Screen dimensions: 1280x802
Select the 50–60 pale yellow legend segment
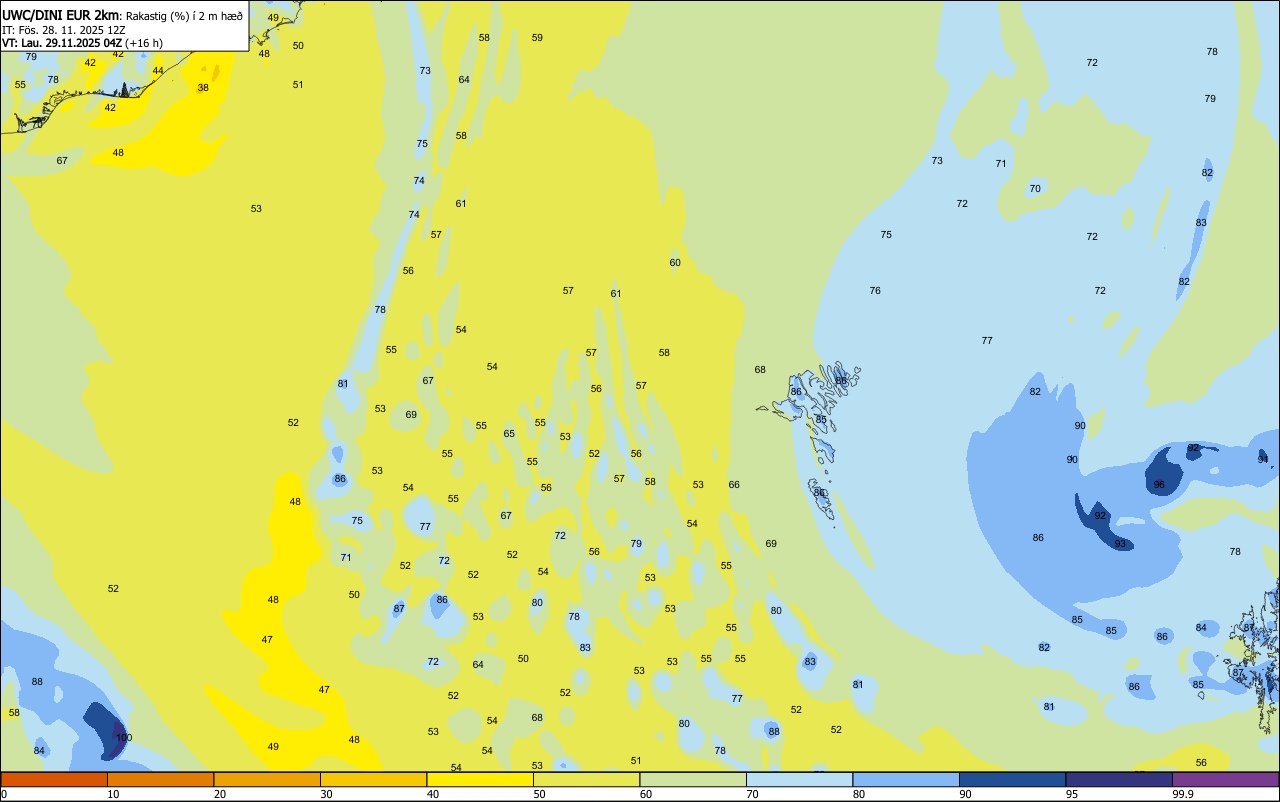(586, 779)
